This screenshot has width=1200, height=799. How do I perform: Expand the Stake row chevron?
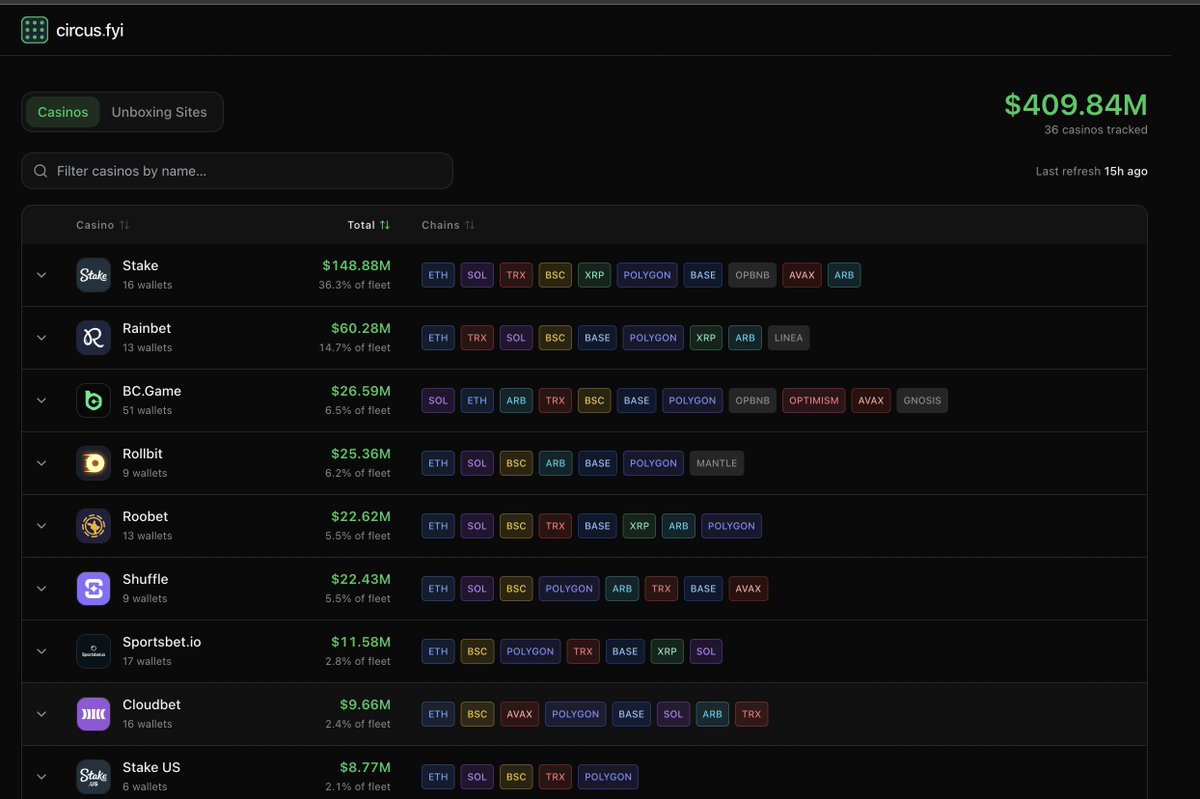pyautogui.click(x=41, y=275)
